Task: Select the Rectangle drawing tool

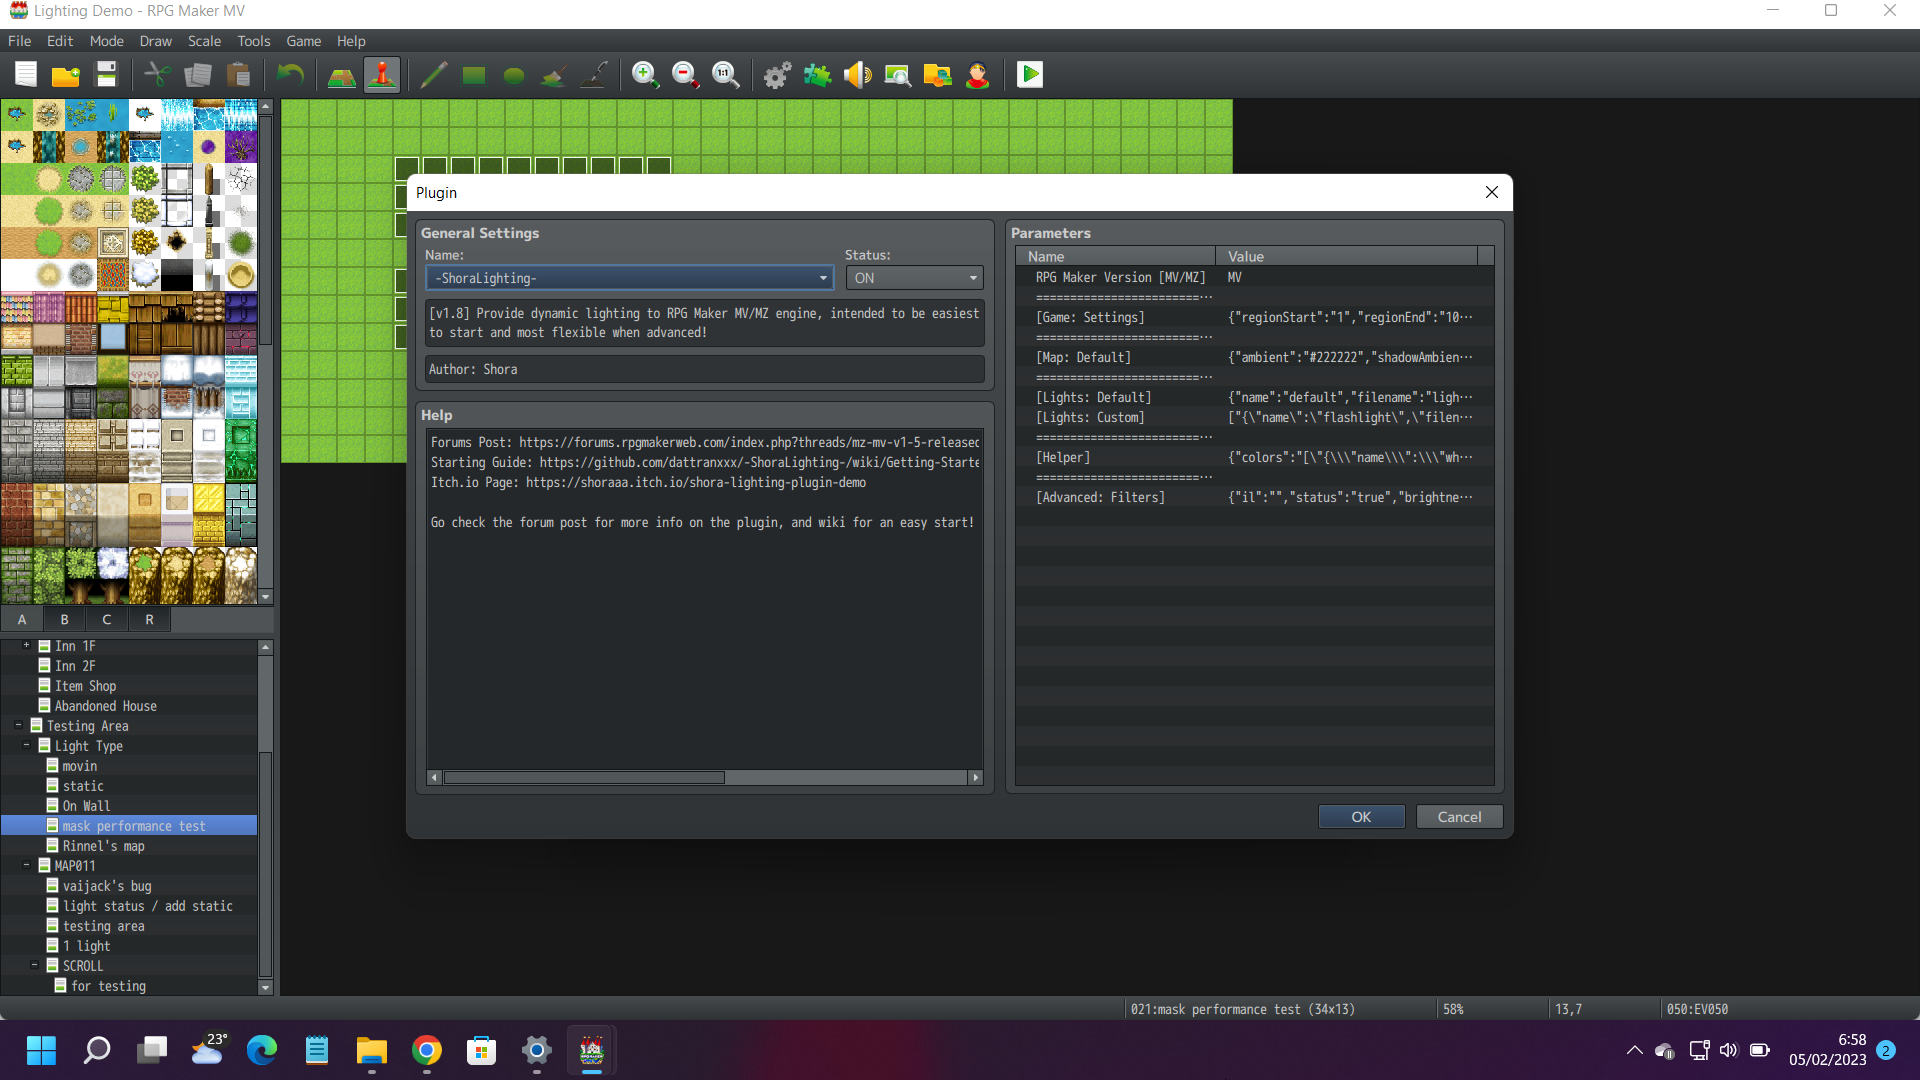Action: tap(474, 75)
